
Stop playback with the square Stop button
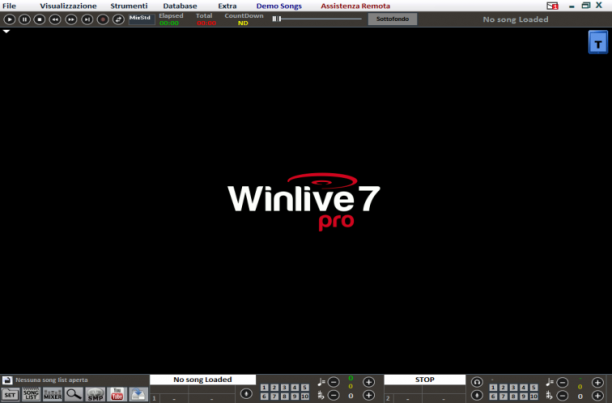tap(39, 19)
